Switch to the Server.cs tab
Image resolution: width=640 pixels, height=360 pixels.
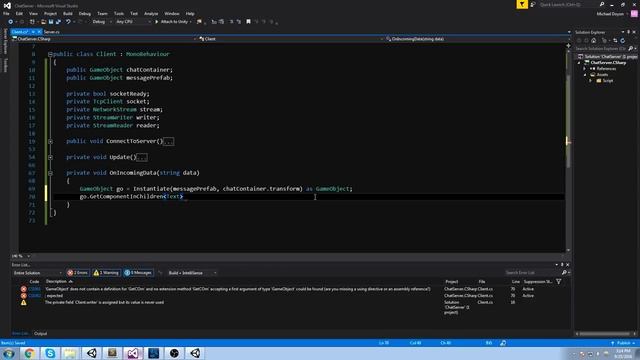[52, 31]
